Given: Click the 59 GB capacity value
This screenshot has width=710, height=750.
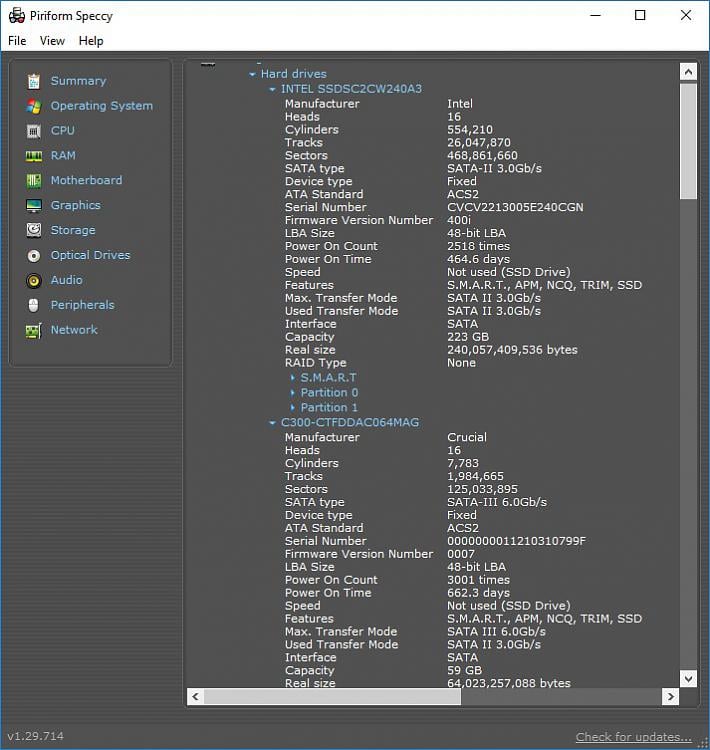Looking at the screenshot, I should point(465,670).
